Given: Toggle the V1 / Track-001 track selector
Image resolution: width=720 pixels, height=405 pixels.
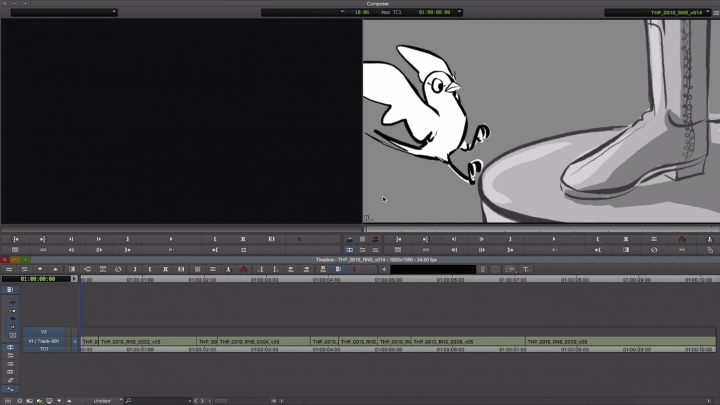Looking at the screenshot, I should [43, 341].
